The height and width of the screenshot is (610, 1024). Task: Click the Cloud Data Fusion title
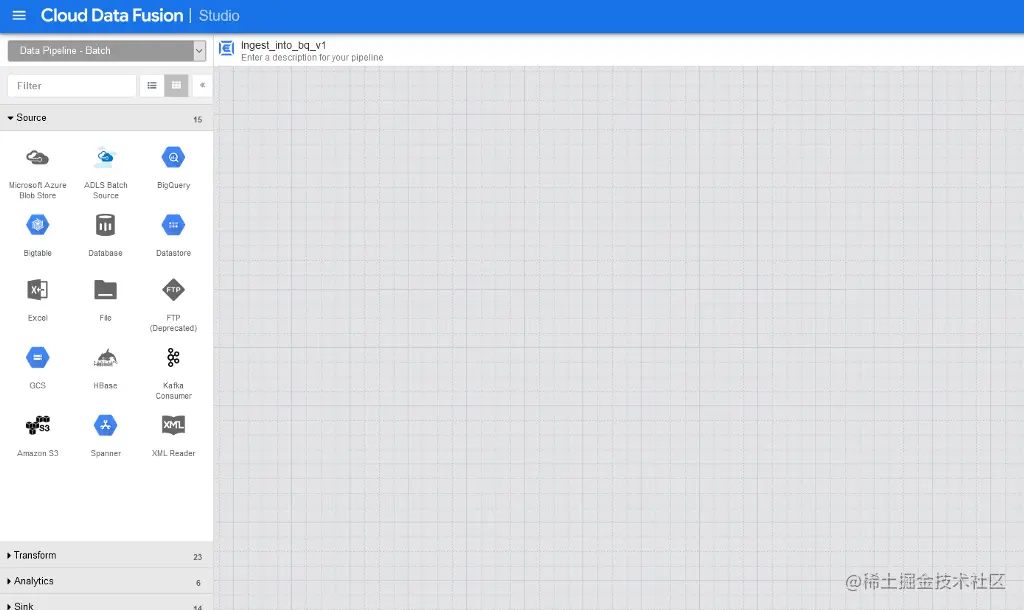pos(112,16)
